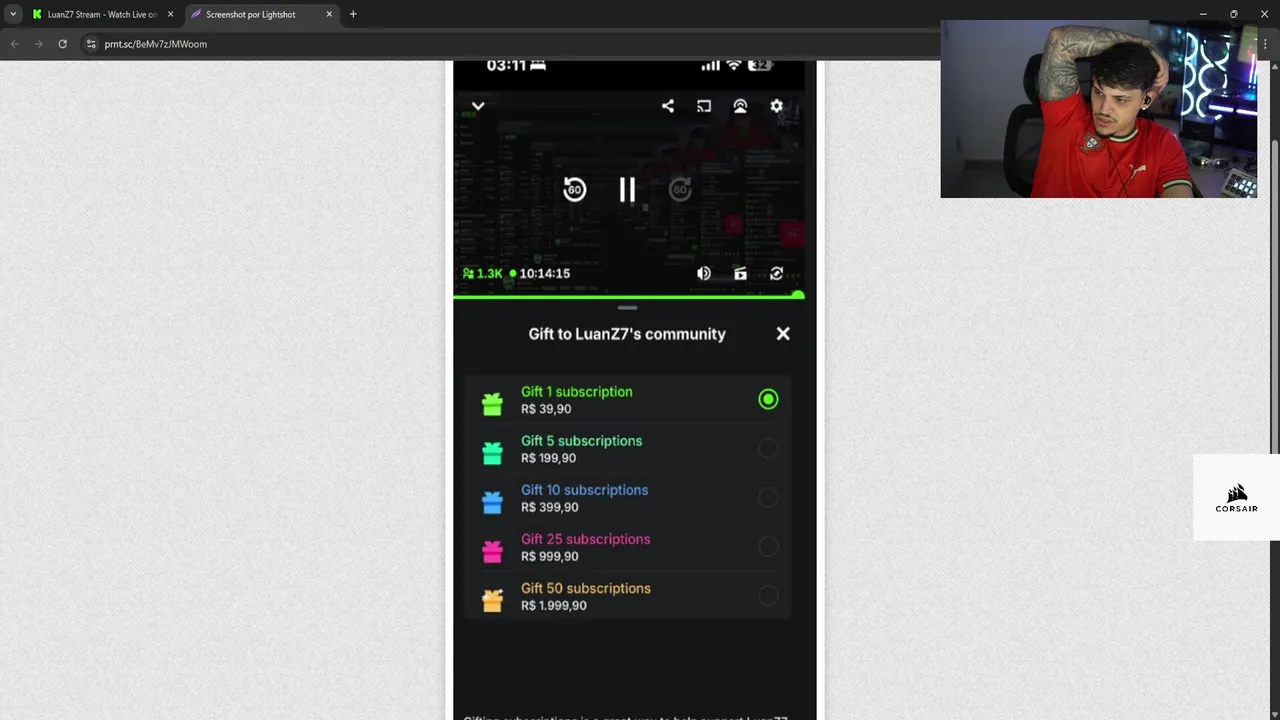
Task: Select the Gift 5 subscriptions radio button
Action: 768,448
